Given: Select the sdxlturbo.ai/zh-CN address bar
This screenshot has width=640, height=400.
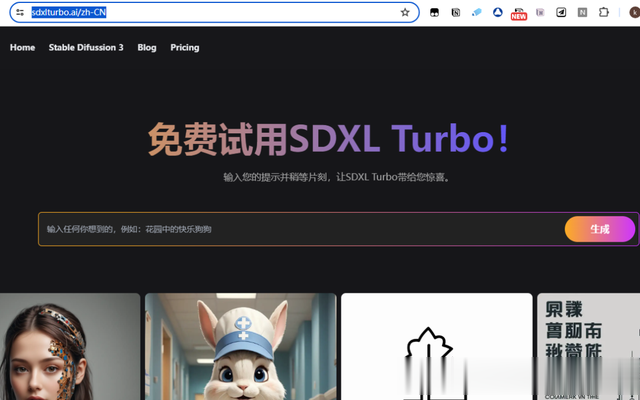Looking at the screenshot, I should pos(214,12).
